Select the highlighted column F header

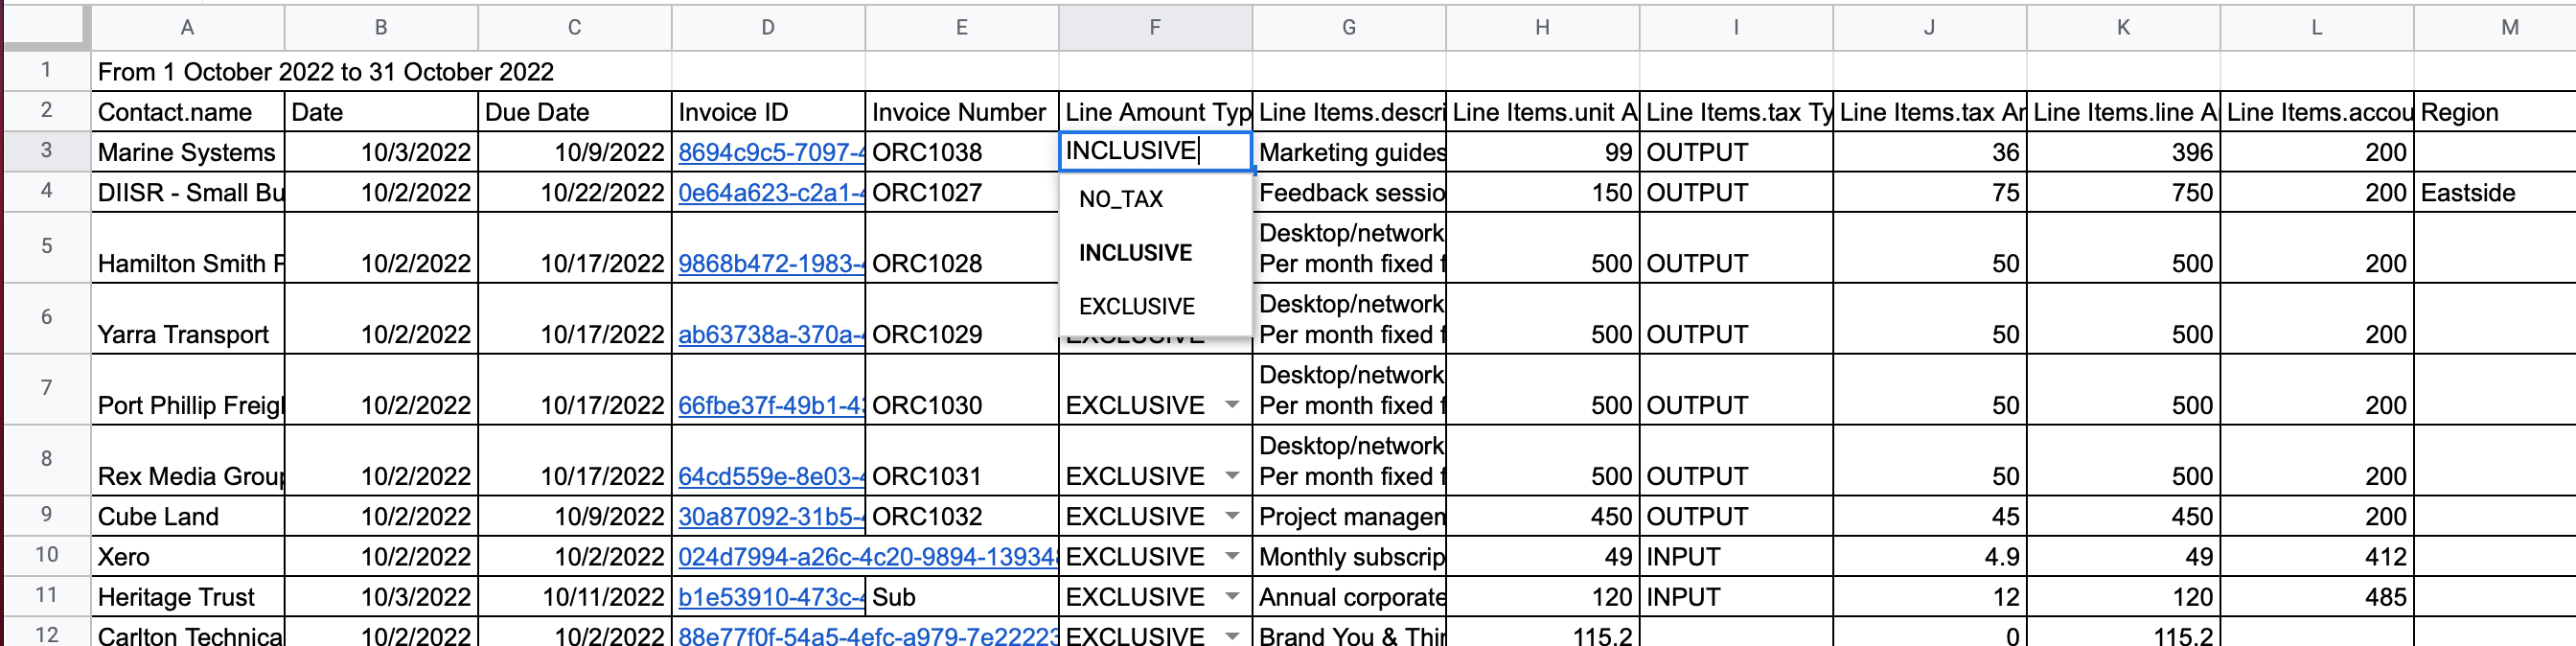[1155, 27]
